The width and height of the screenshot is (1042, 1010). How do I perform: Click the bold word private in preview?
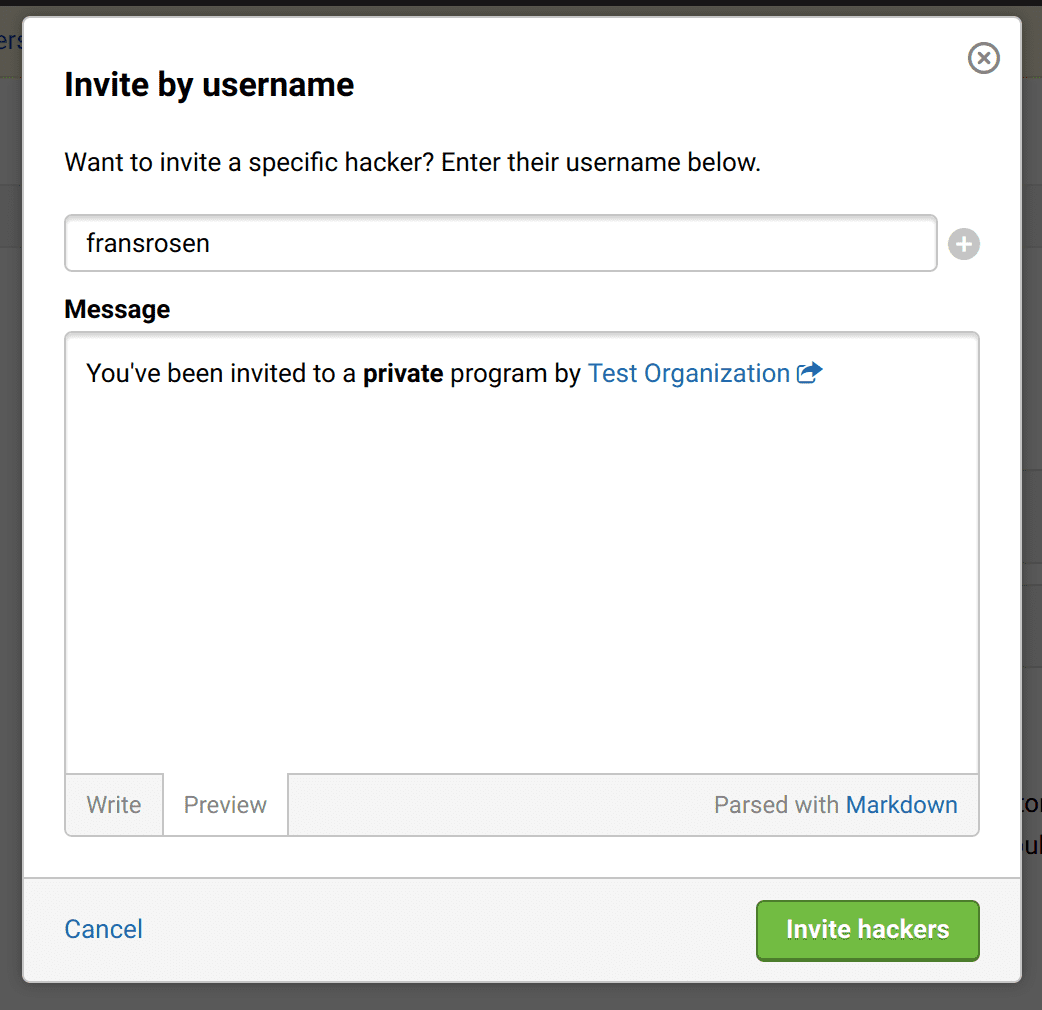(x=403, y=374)
